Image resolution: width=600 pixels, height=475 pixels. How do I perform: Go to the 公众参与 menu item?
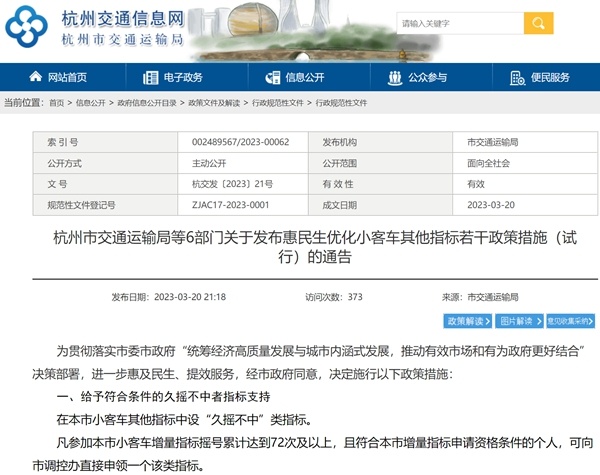pyautogui.click(x=427, y=78)
